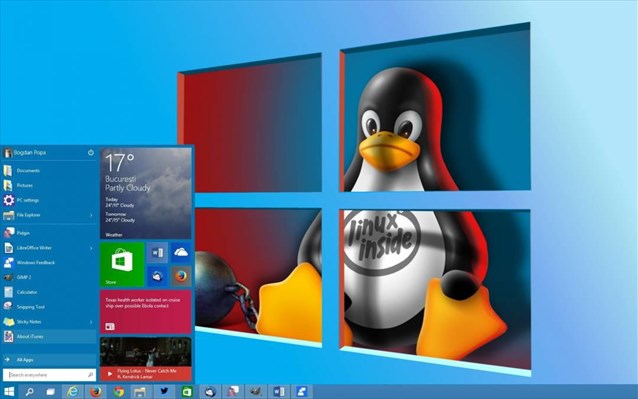The height and width of the screenshot is (399, 638).
Task: Open the green Store icon on the taskbar
Action: click(187, 392)
